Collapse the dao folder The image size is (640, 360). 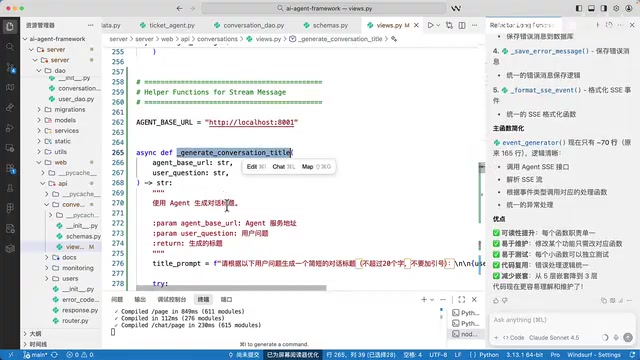pos(39,70)
